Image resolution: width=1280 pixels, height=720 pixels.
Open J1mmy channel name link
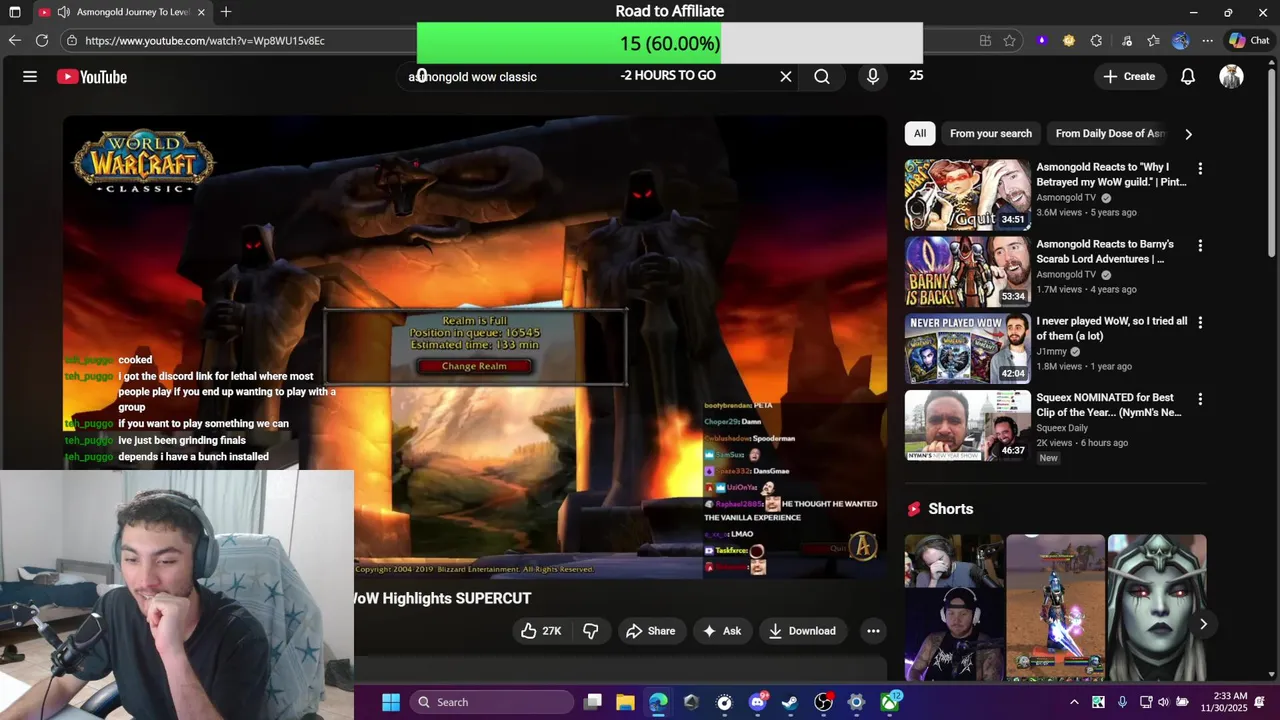click(1051, 352)
